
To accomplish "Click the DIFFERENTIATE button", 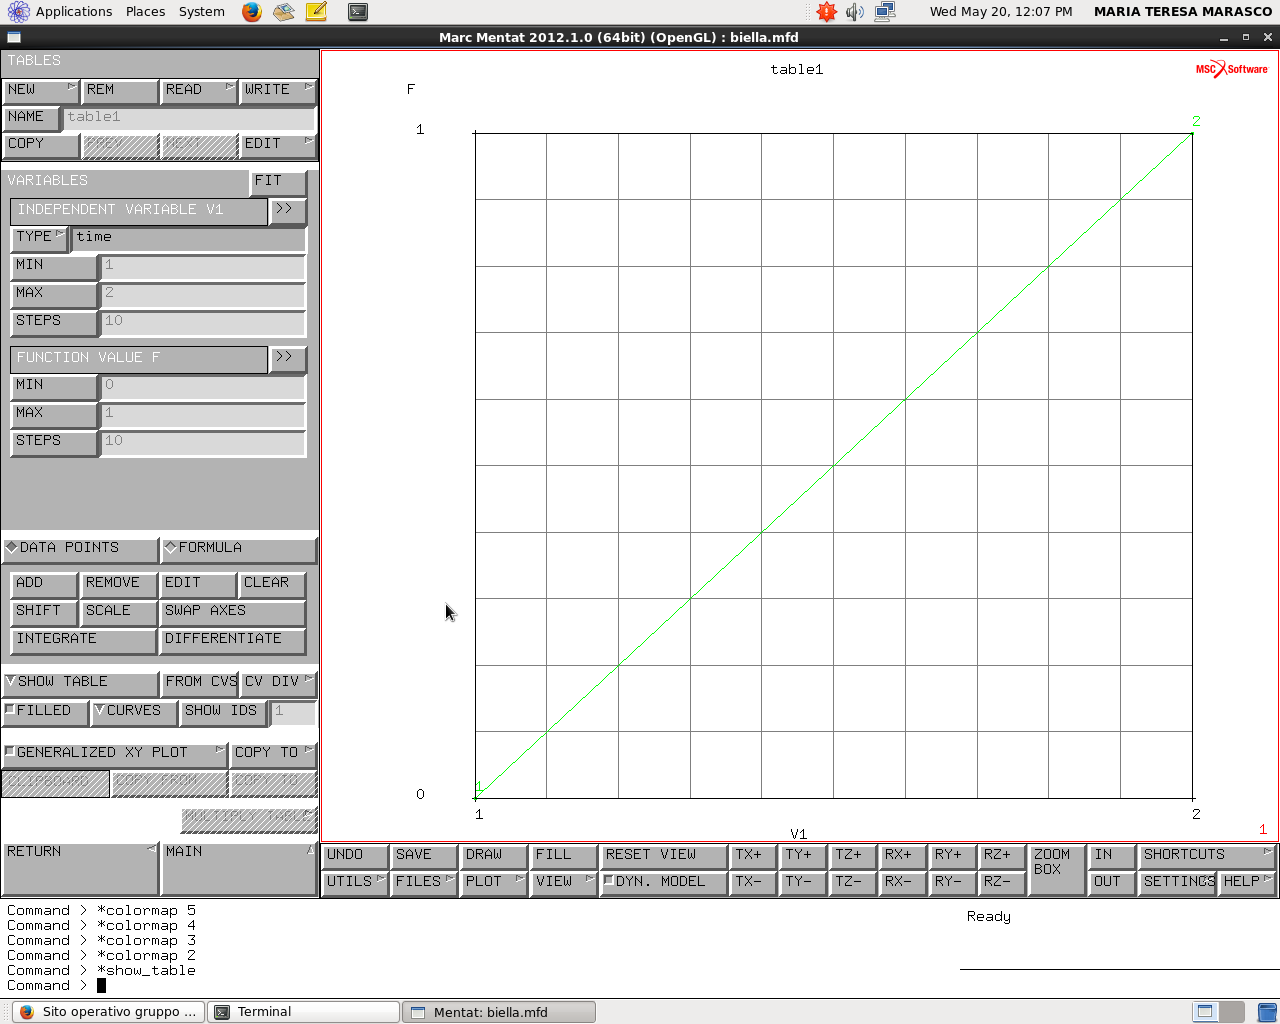I will click(x=232, y=640).
